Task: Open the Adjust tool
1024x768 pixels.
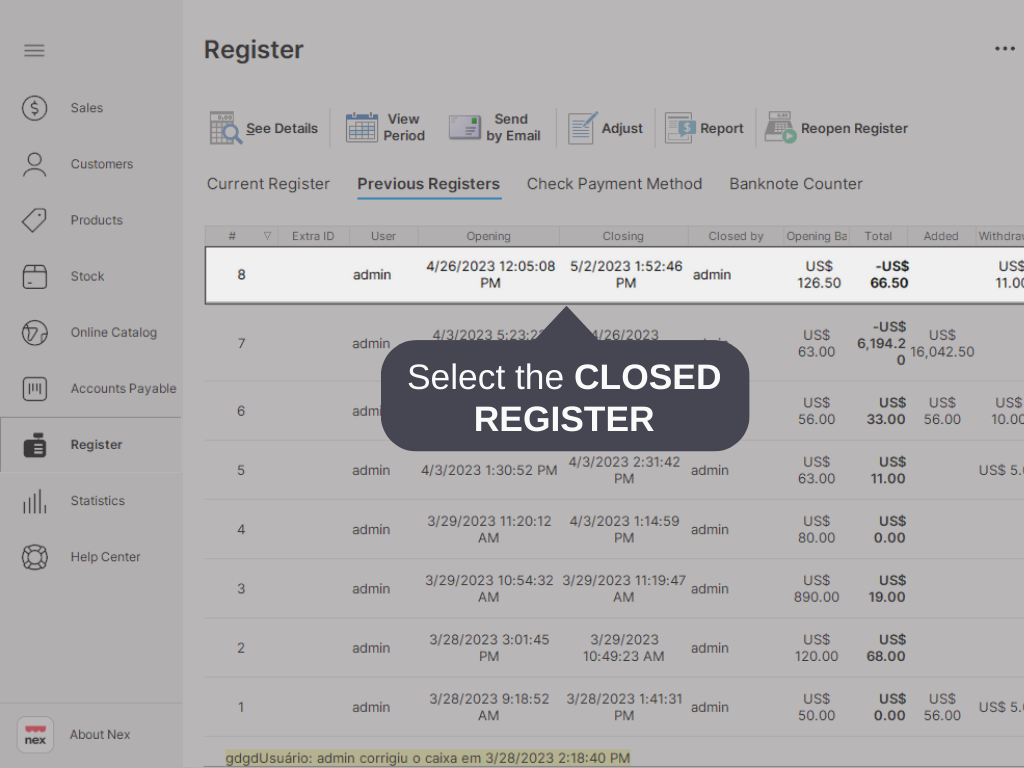Action: [x=606, y=127]
